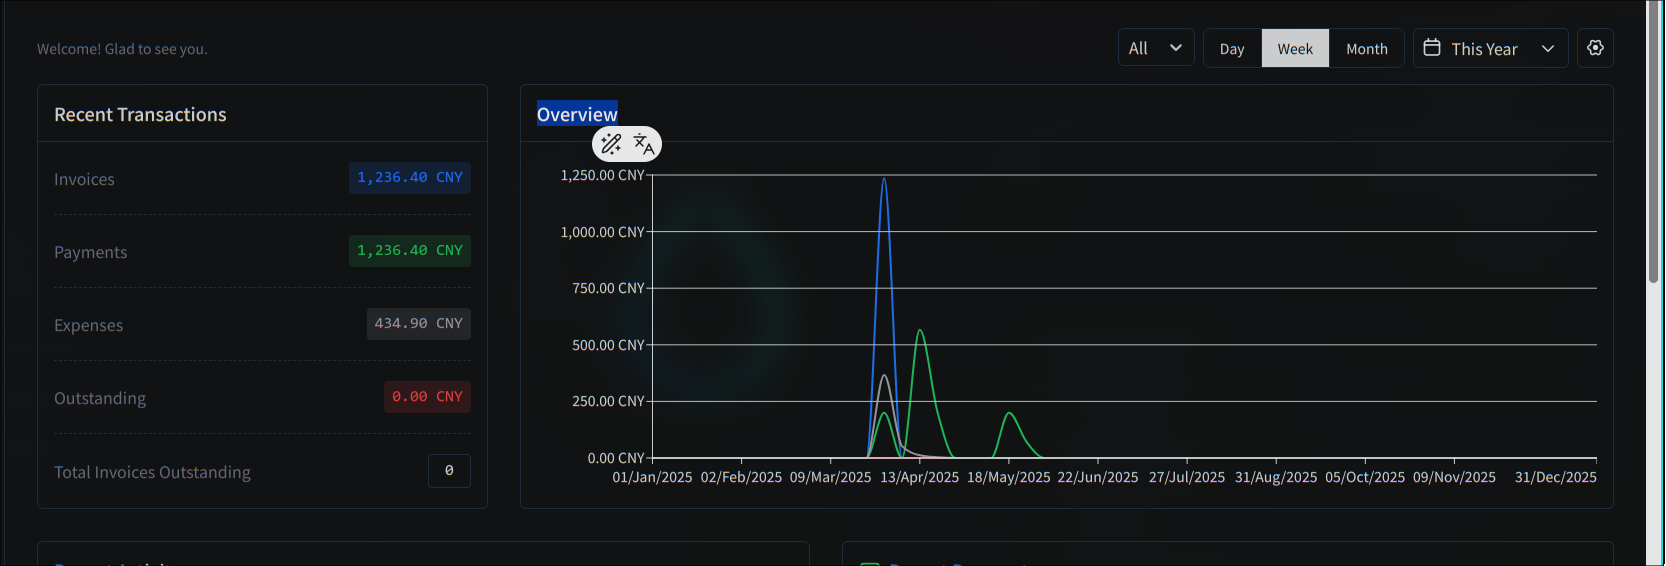Click the 31/Dec/2025 date label
Image resolution: width=1666 pixels, height=566 pixels.
1555,477
